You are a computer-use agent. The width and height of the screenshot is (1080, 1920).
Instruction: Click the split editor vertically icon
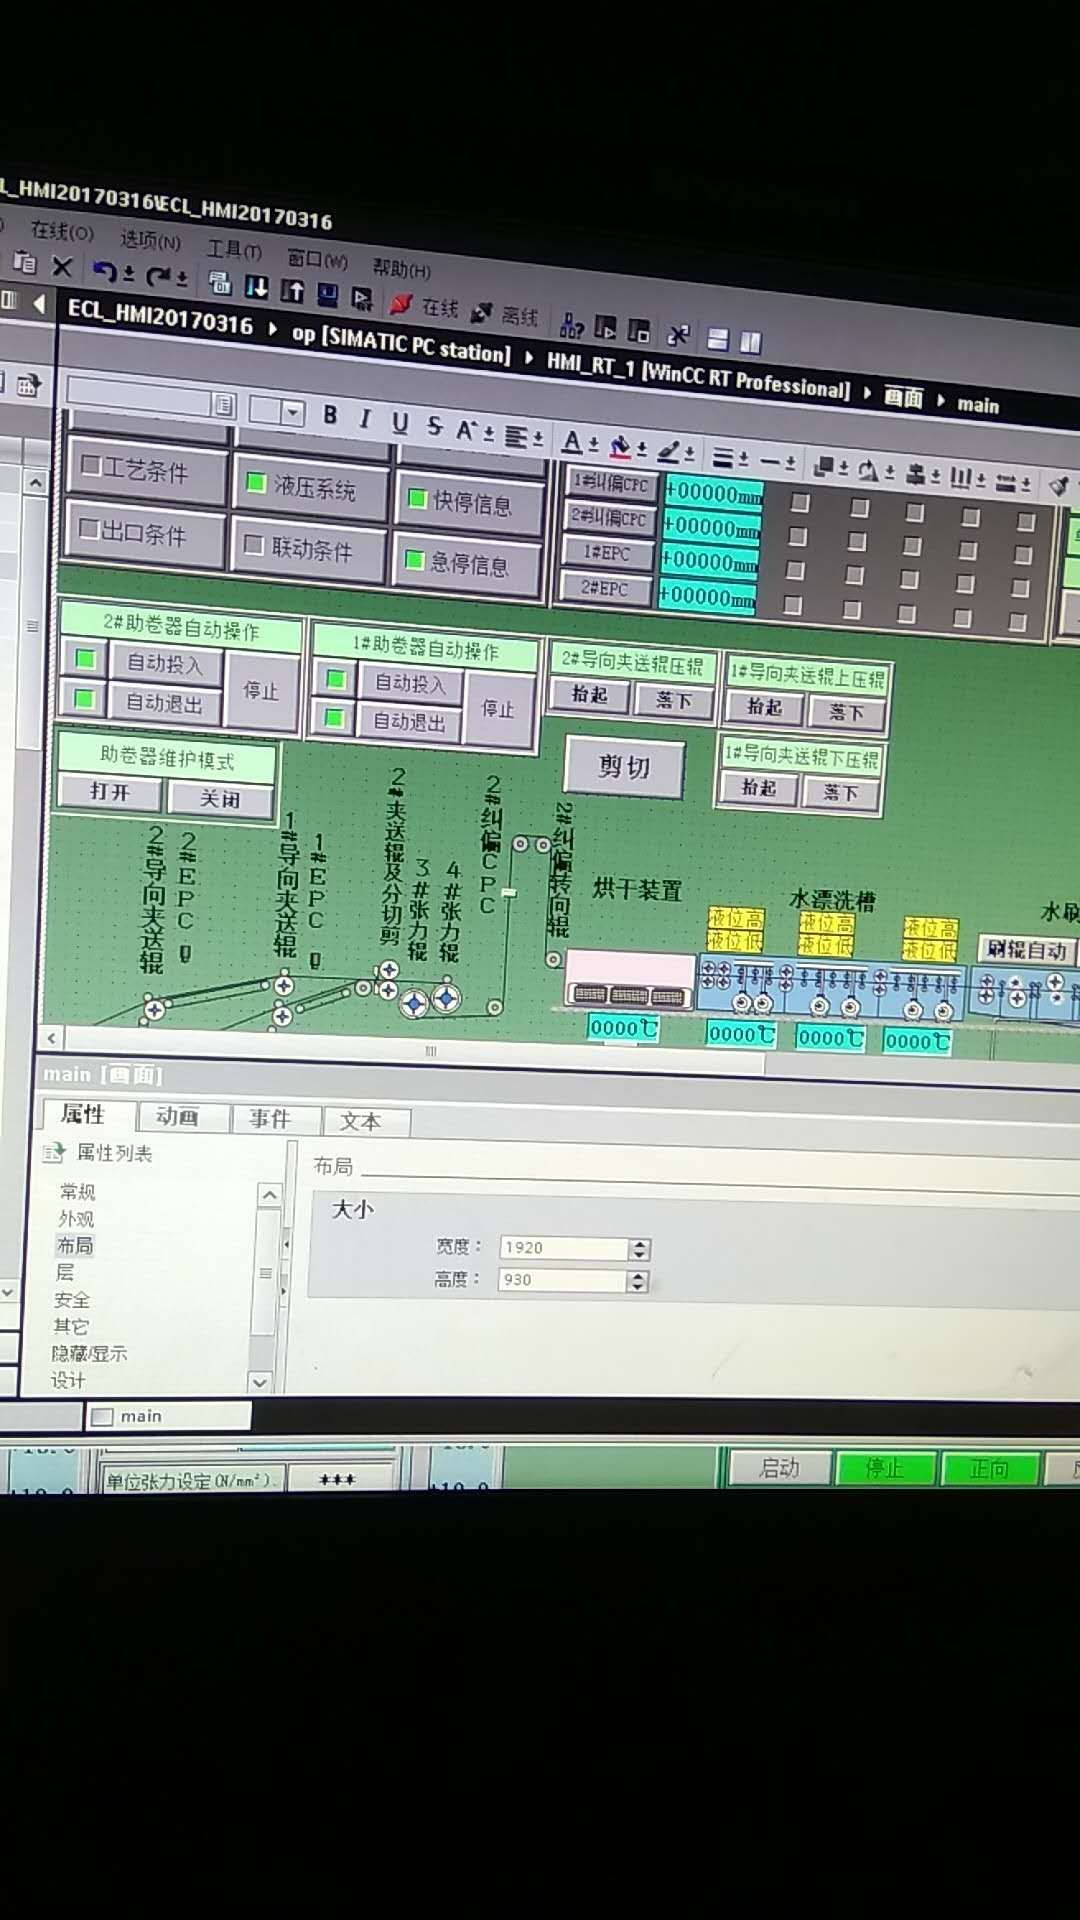(750, 343)
